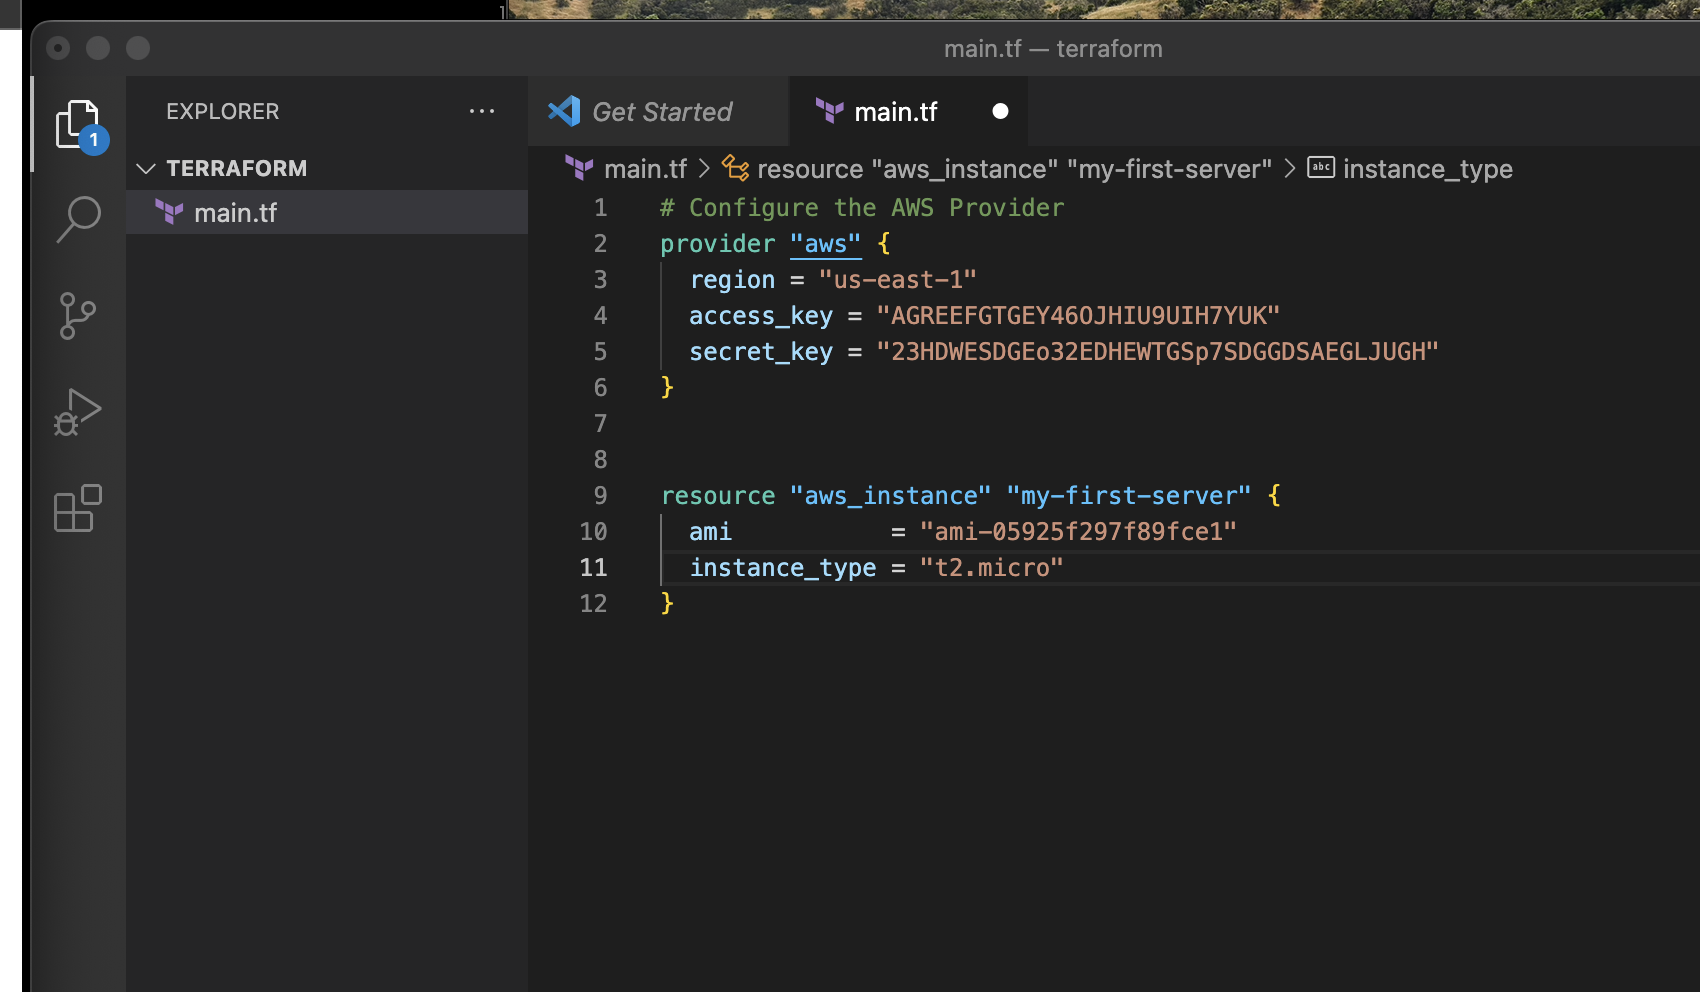Collapse the TERRAFORM folder in Explorer
The image size is (1700, 992).
point(146,168)
